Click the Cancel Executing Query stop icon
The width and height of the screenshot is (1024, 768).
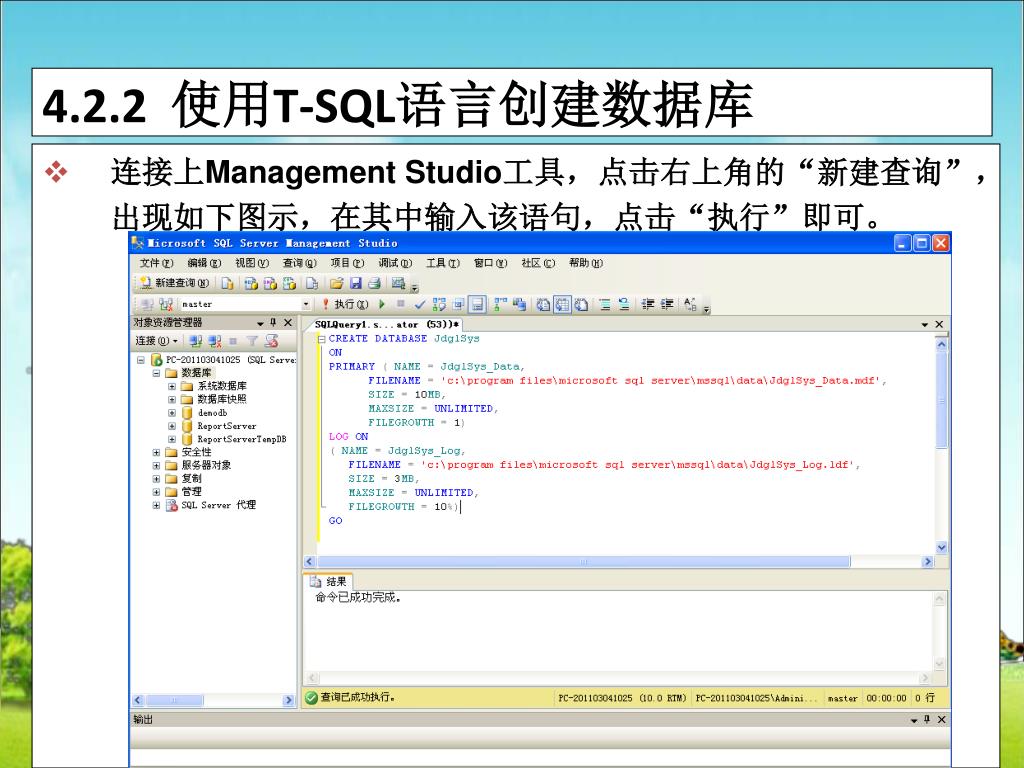(400, 304)
